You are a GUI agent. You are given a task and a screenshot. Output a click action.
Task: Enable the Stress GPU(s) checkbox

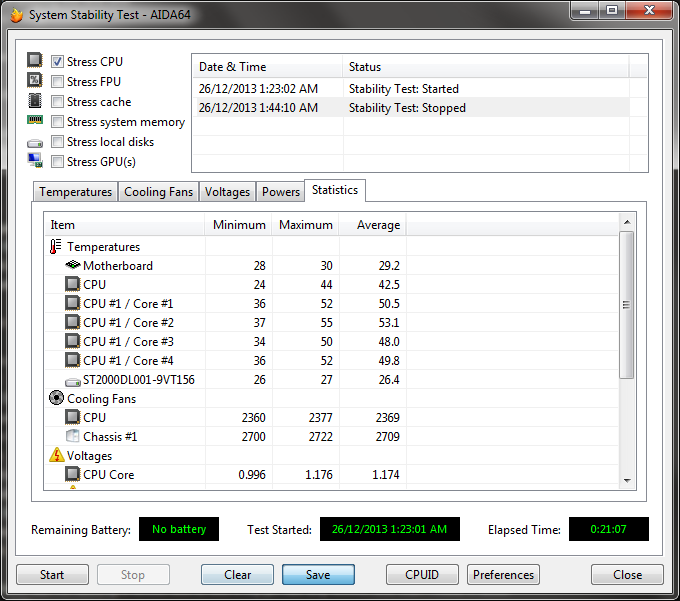click(57, 161)
